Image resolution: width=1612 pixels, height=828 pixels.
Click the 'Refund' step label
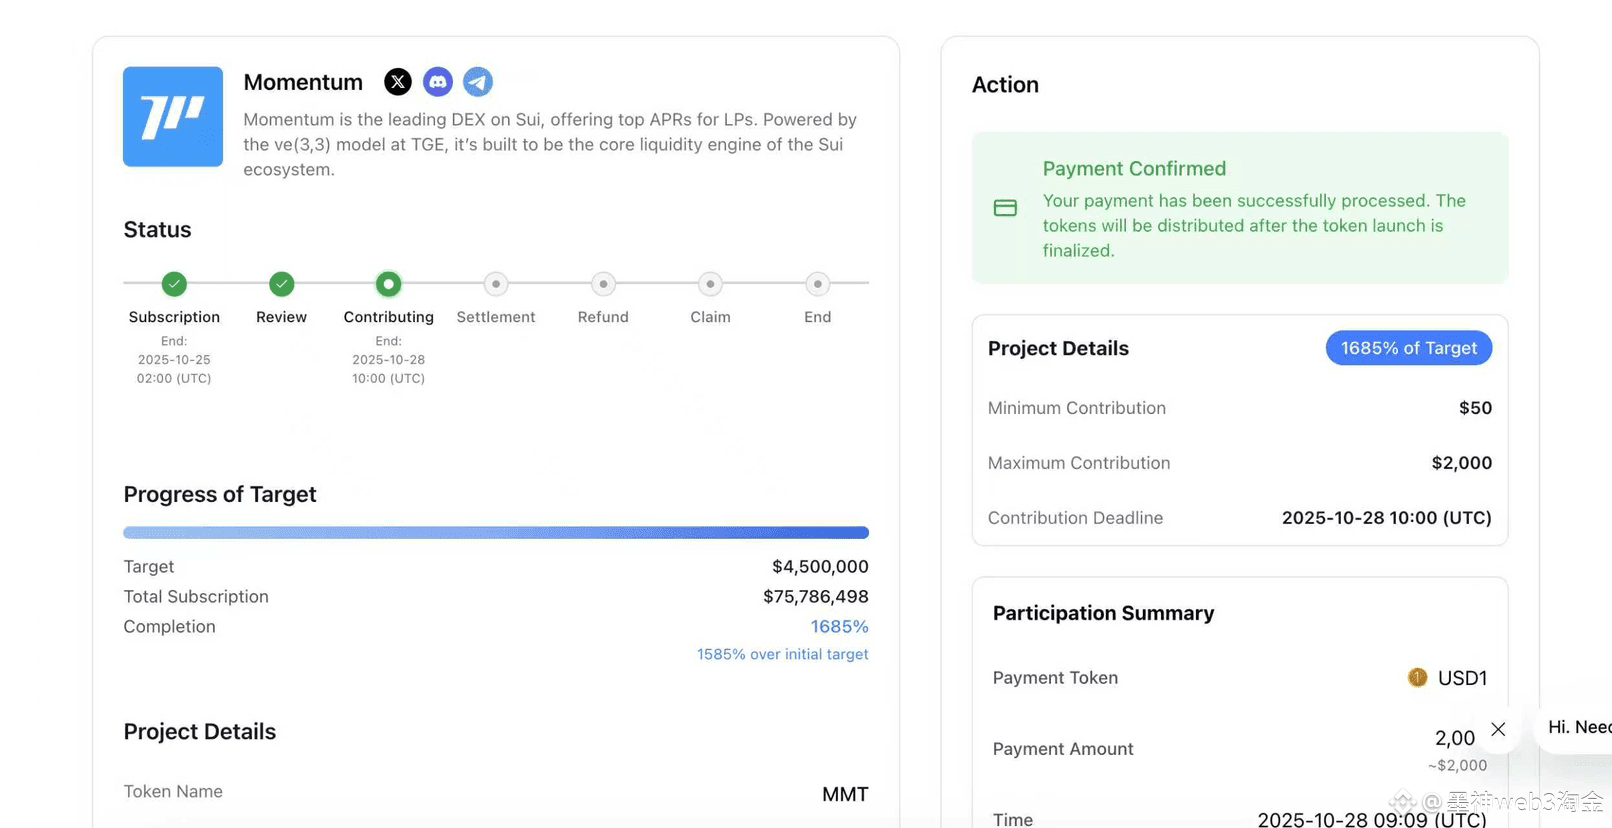[x=603, y=317]
